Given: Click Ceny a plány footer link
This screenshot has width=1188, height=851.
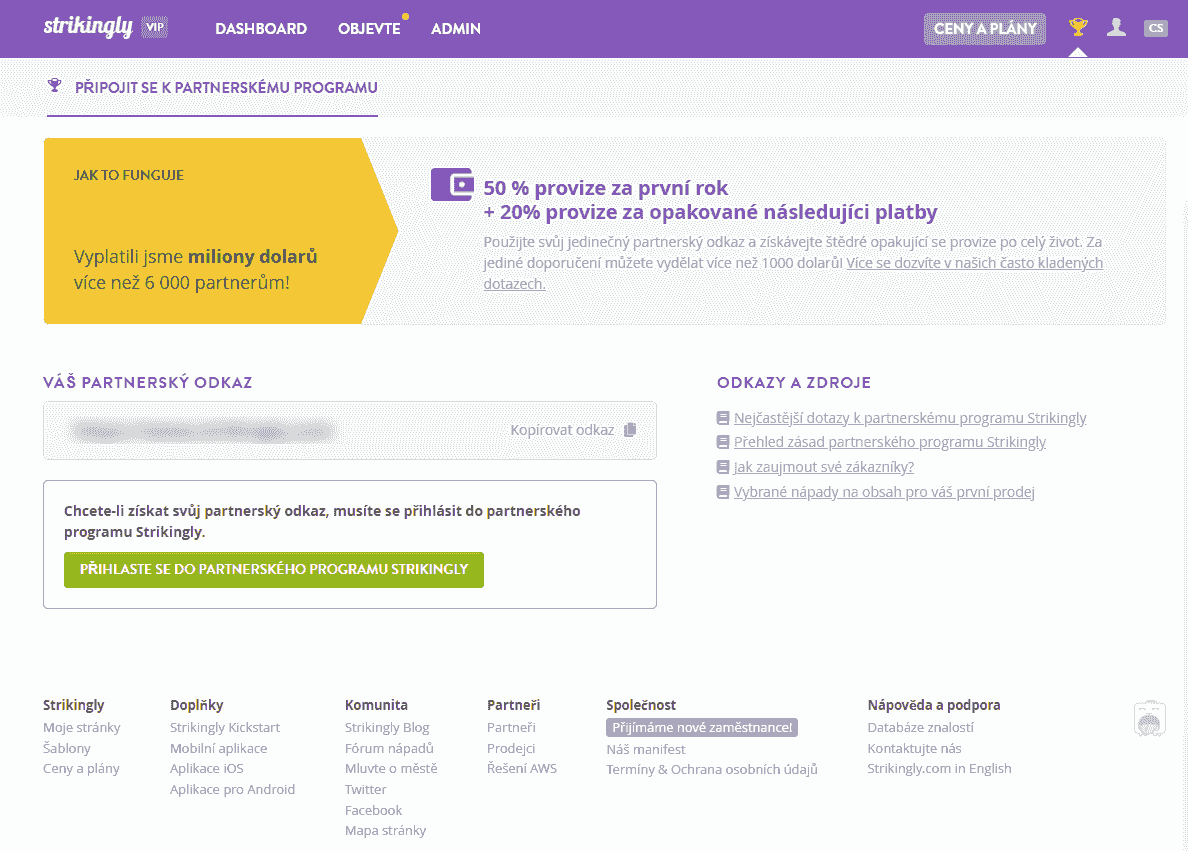Looking at the screenshot, I should (81, 768).
